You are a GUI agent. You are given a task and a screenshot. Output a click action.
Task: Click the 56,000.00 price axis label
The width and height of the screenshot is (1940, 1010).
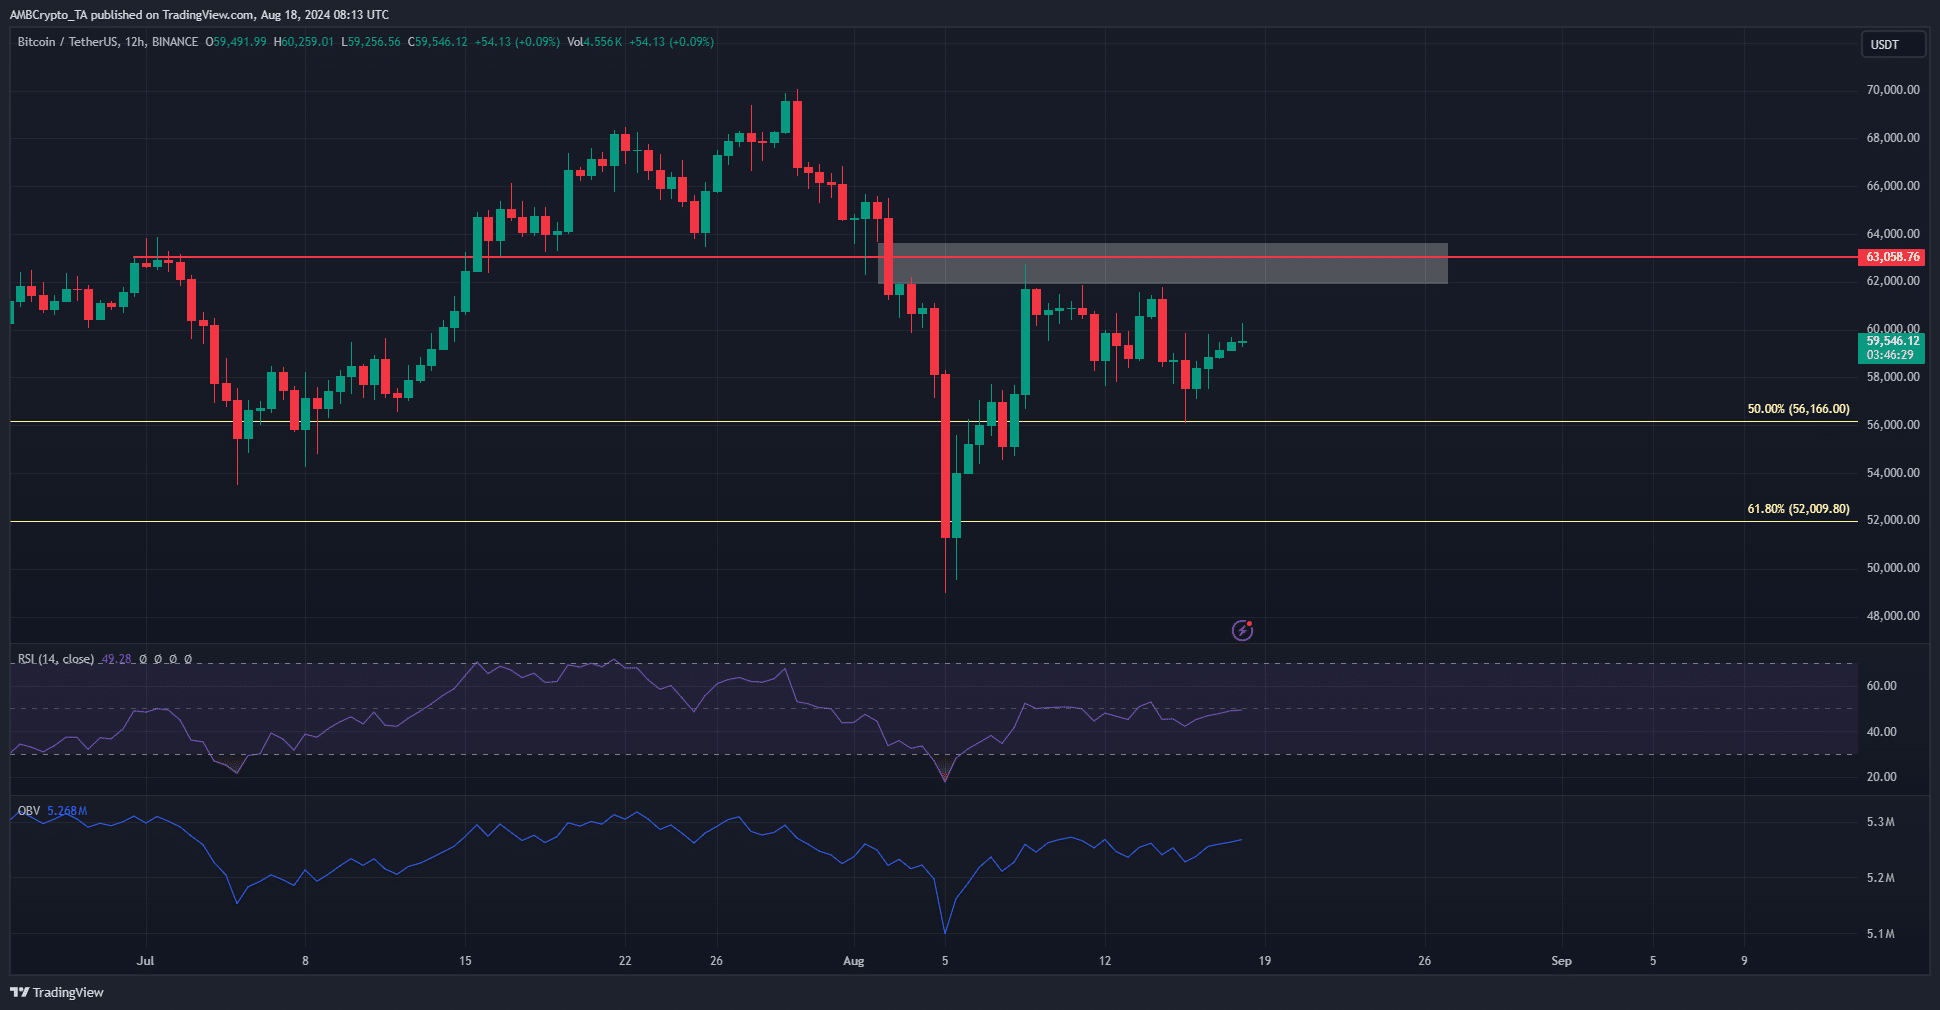click(1893, 425)
